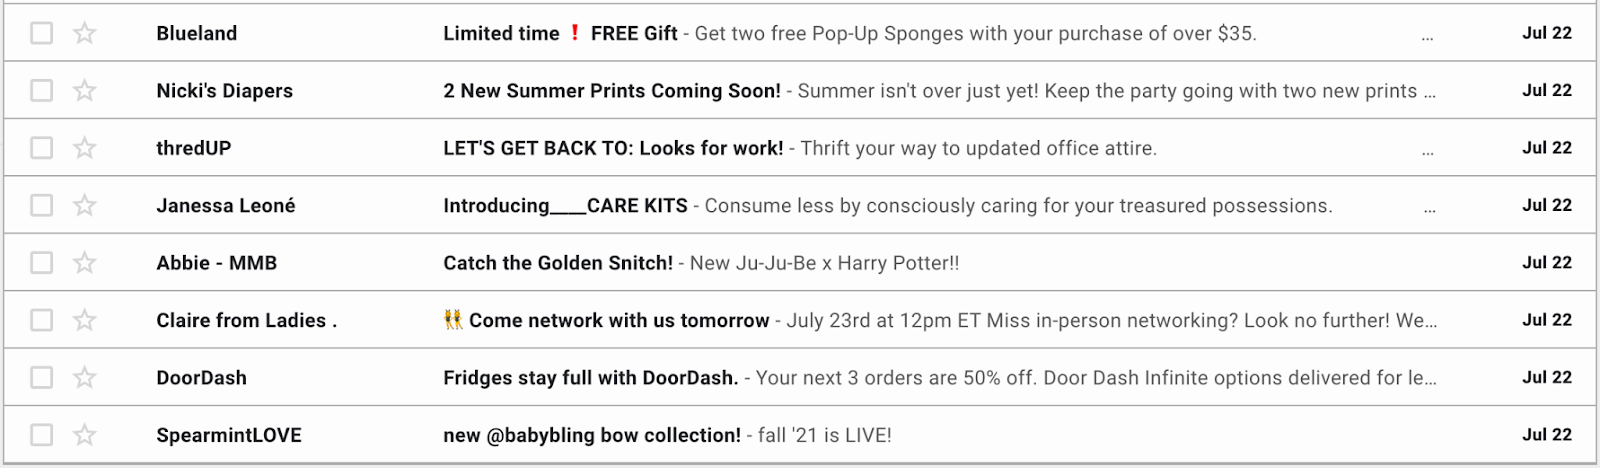Image resolution: width=1600 pixels, height=468 pixels.
Task: Star the Abbie - MMB email
Action: click(85, 263)
